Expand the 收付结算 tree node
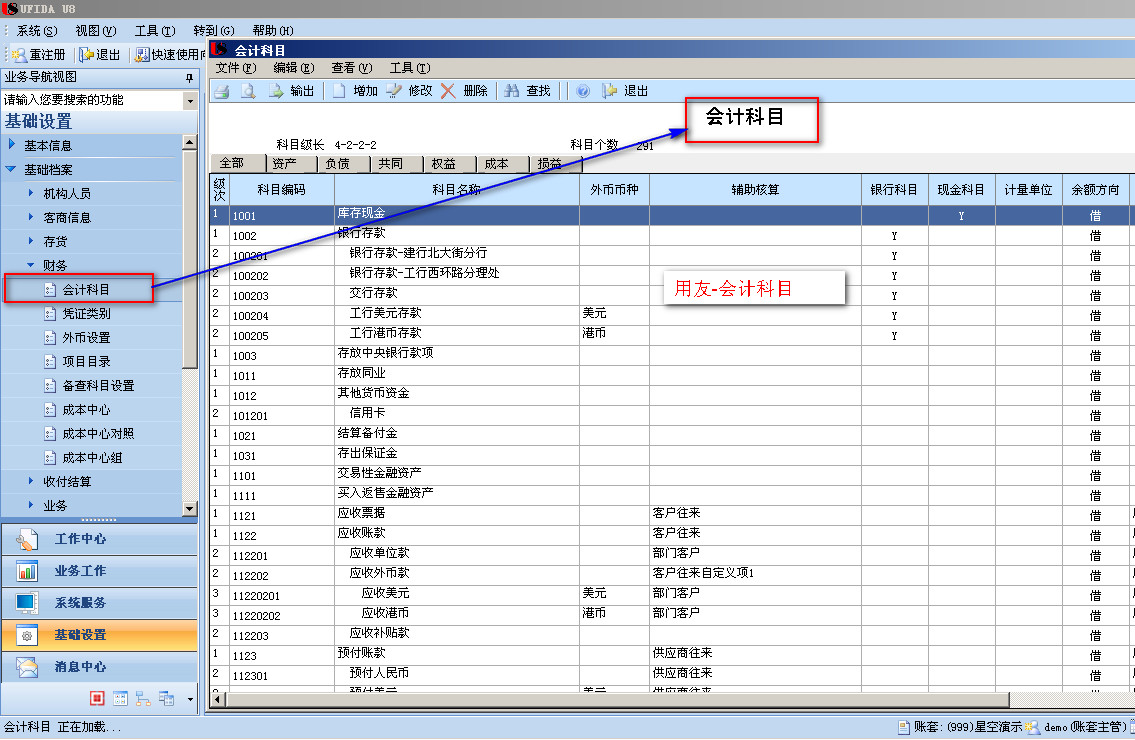Viewport: 1135px width, 740px height. (x=31, y=482)
